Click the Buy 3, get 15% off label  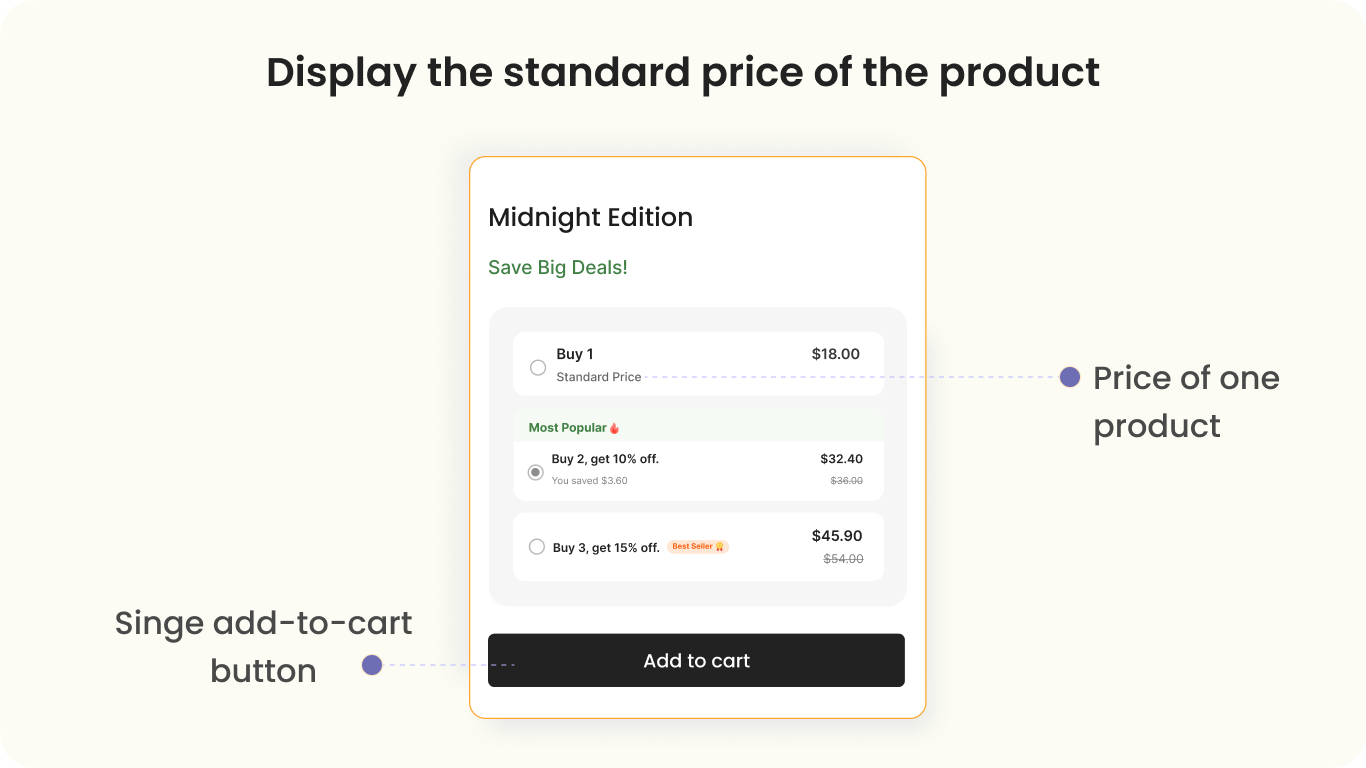coord(606,548)
